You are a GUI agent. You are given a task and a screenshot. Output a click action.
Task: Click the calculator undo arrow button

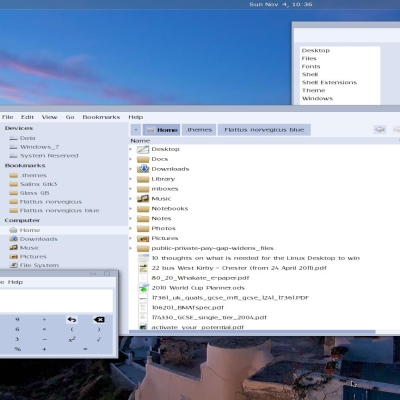72,320
